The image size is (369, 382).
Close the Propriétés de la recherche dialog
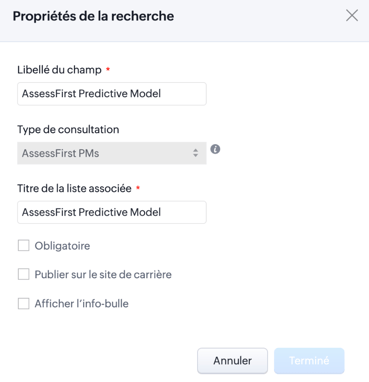tap(352, 16)
